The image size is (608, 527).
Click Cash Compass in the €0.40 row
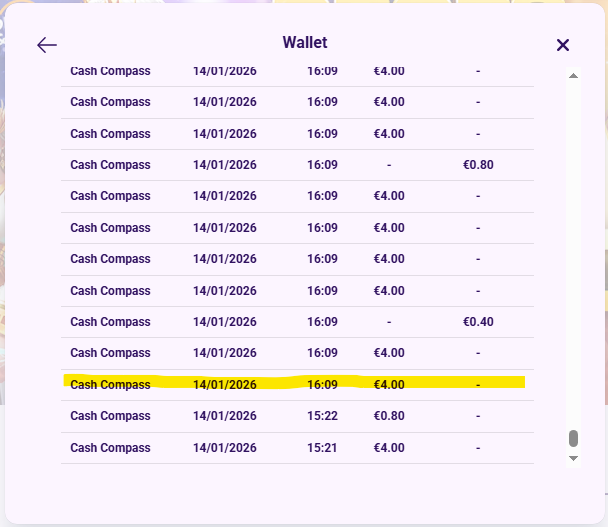tap(110, 322)
